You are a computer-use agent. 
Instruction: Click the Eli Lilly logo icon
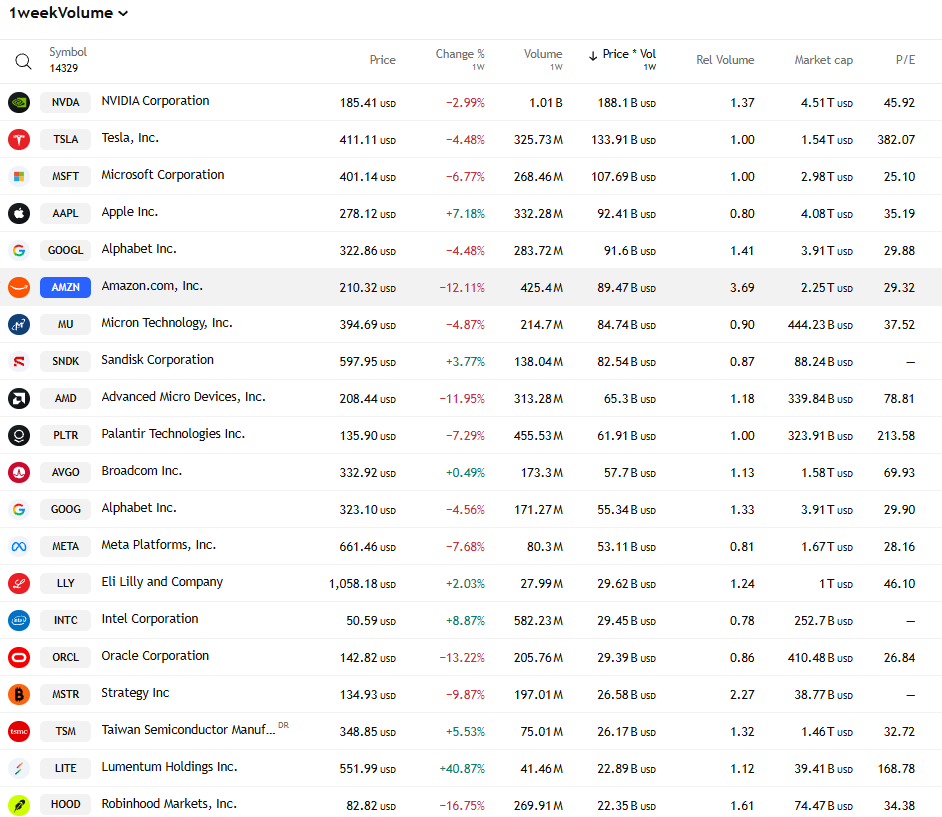(x=19, y=583)
